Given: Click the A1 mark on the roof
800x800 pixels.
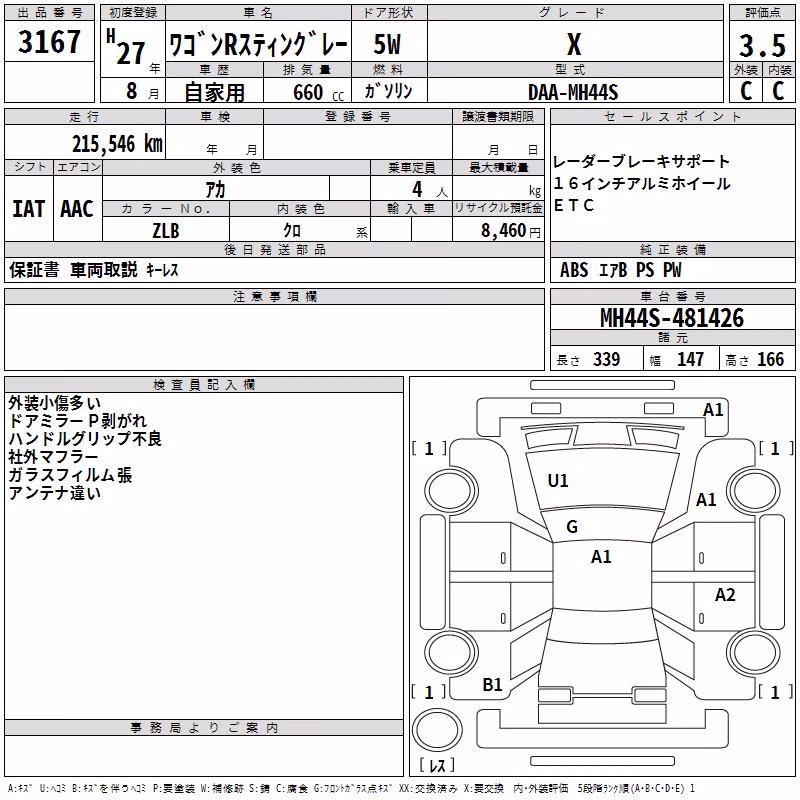Looking at the screenshot, I should pos(601,557).
